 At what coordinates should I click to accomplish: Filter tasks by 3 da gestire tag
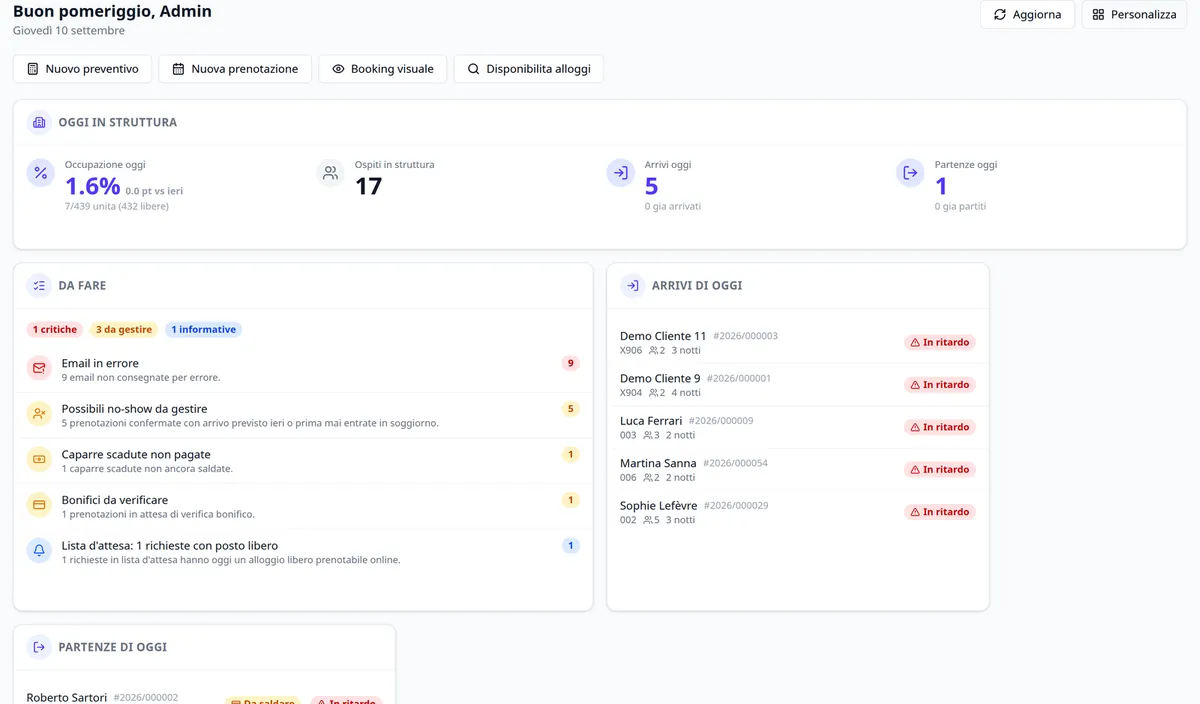(x=124, y=329)
